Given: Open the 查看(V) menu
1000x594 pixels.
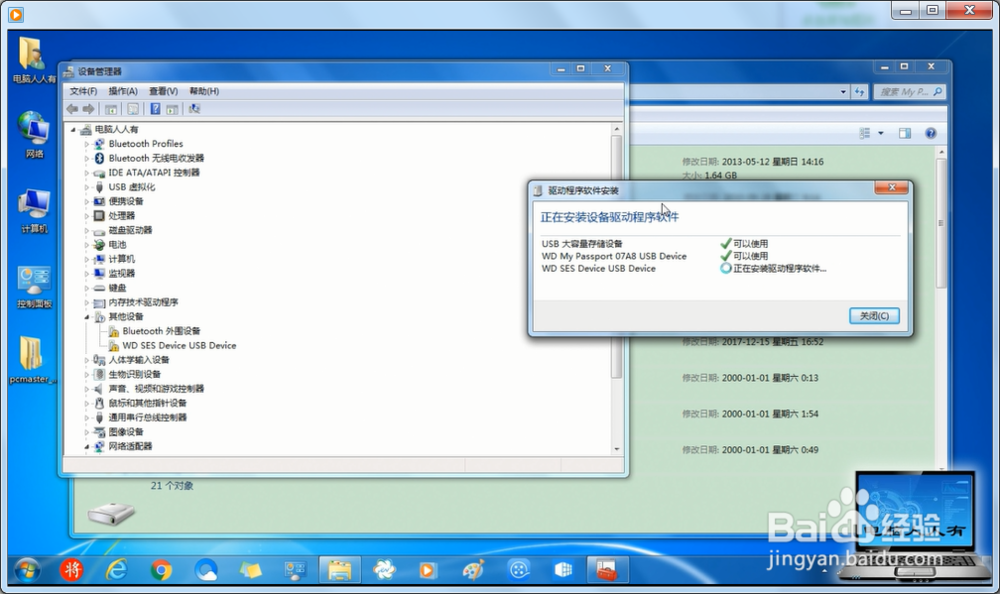Looking at the screenshot, I should pyautogui.click(x=163, y=91).
